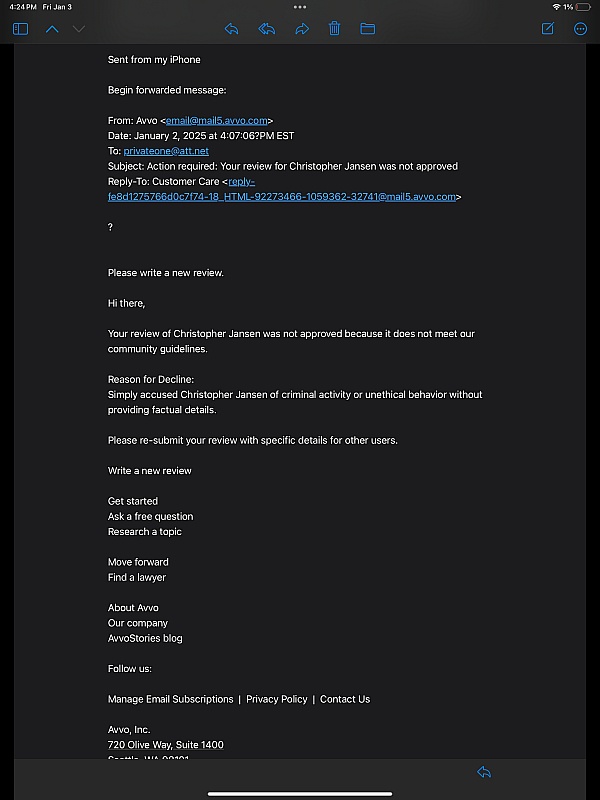This screenshot has height=800, width=600.
Task: Tap the home indicator bar
Action: (x=300, y=794)
